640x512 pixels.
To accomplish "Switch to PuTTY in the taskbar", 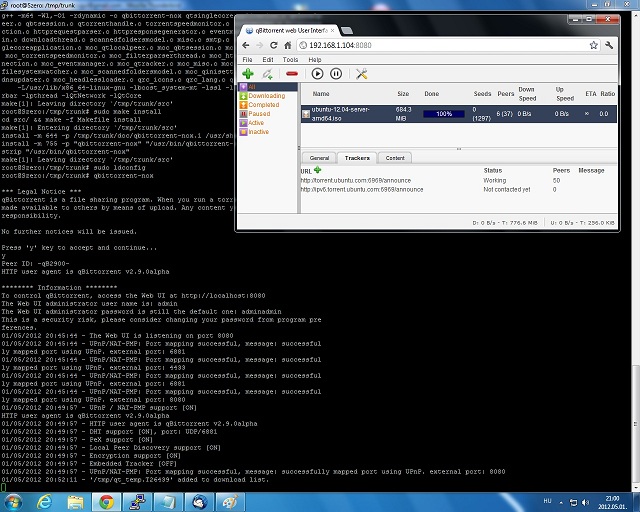I will coord(137,502).
